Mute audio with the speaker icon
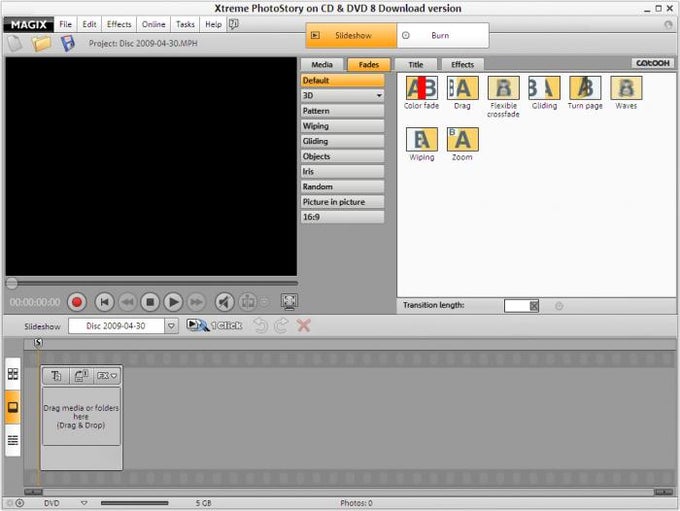The image size is (680, 511). coord(224,302)
